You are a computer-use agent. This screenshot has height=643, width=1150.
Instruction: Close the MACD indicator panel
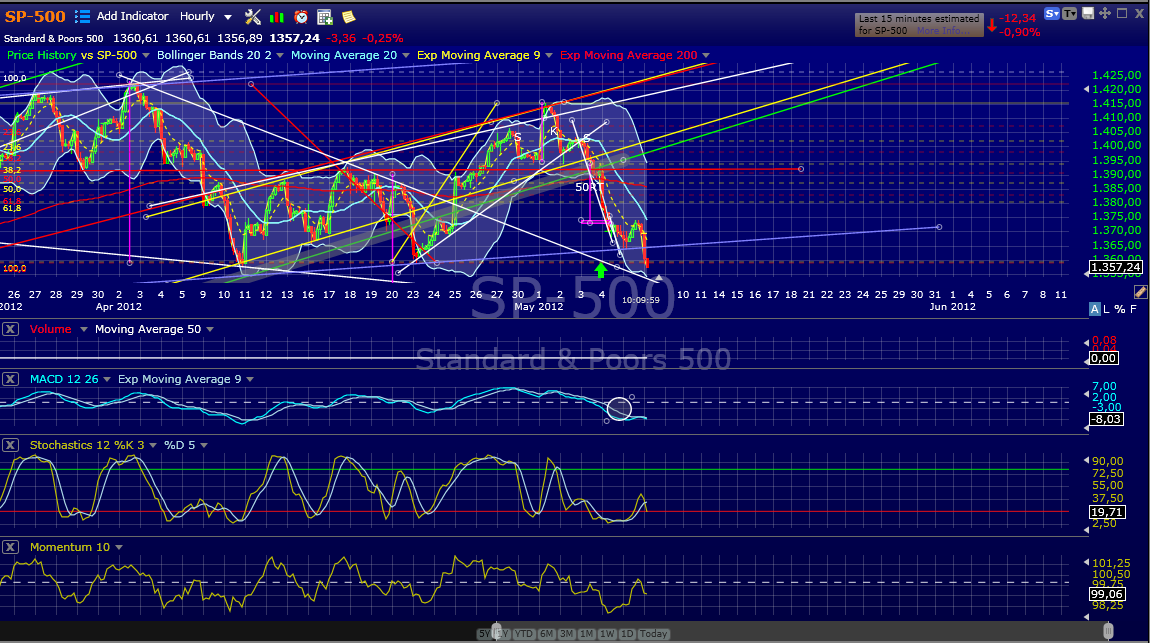[x=10, y=379]
